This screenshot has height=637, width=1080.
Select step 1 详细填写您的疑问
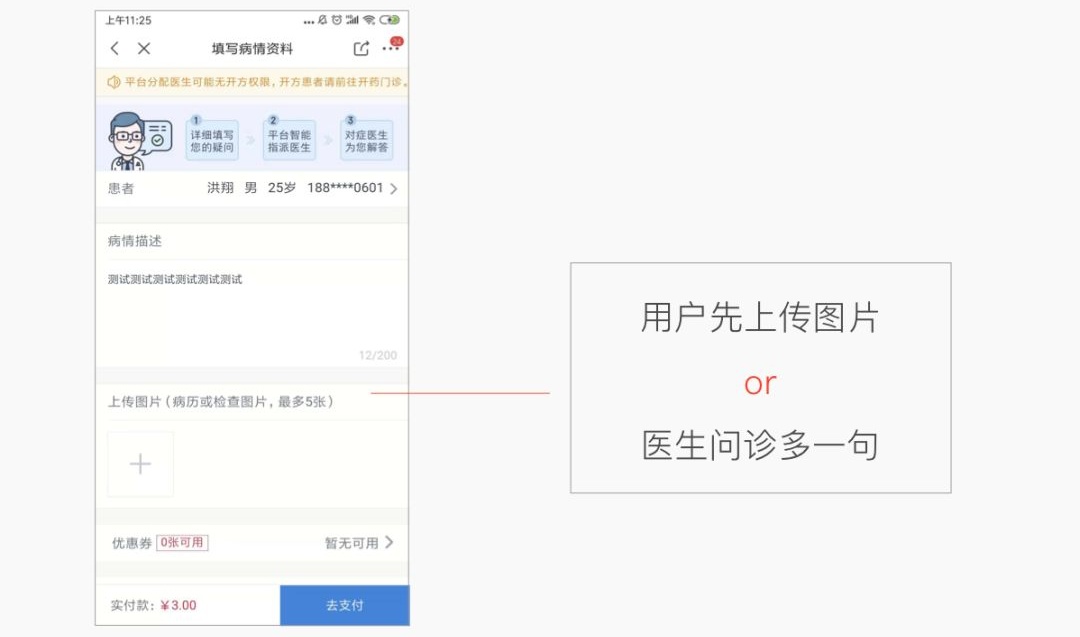point(211,140)
